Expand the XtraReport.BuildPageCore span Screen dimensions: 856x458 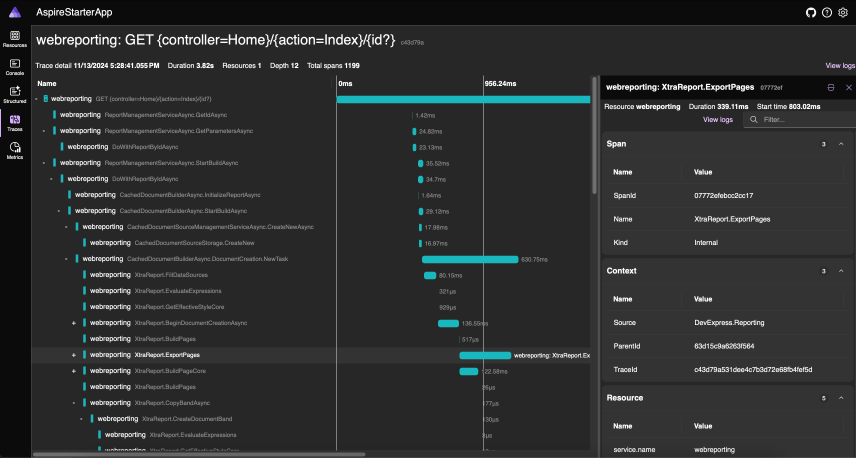click(x=74, y=371)
